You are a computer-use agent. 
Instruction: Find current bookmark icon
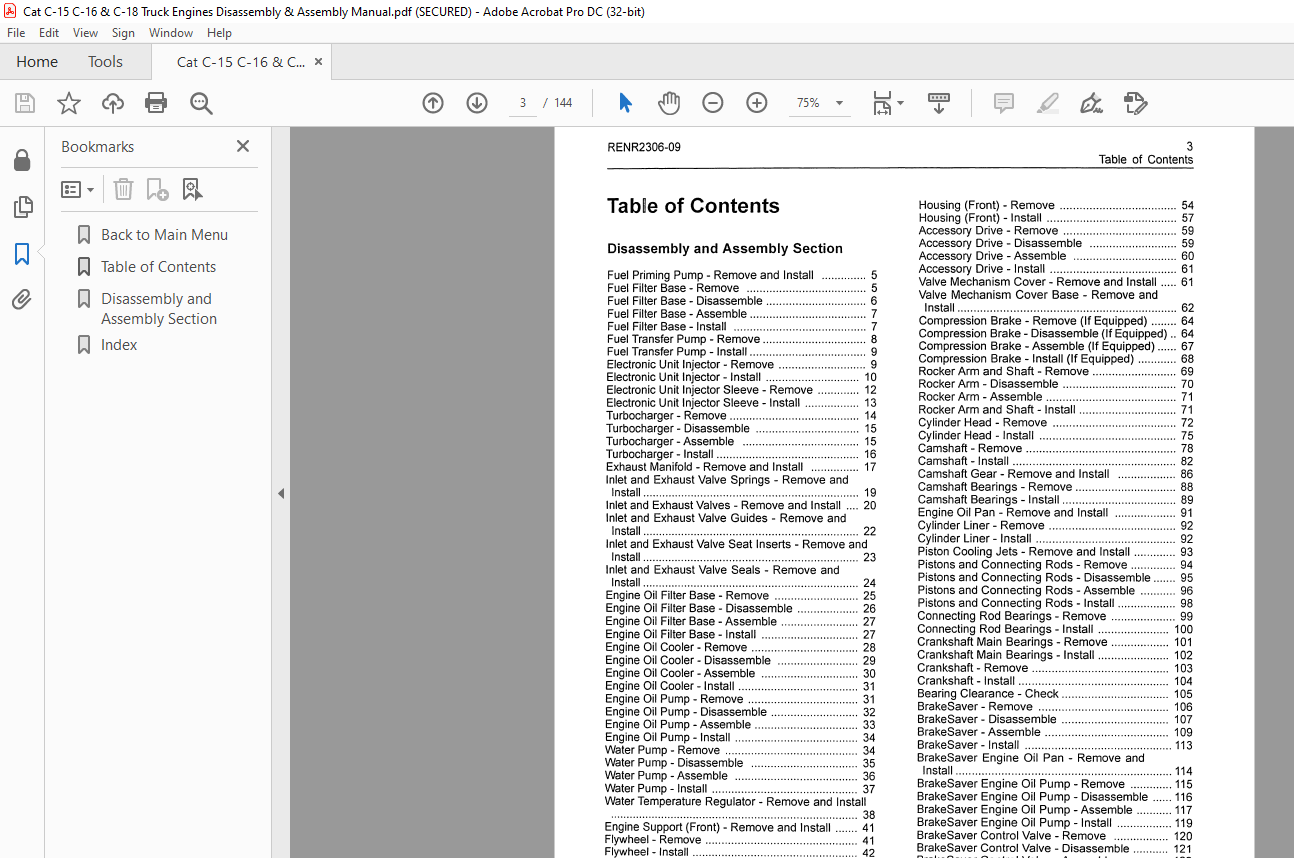click(192, 189)
